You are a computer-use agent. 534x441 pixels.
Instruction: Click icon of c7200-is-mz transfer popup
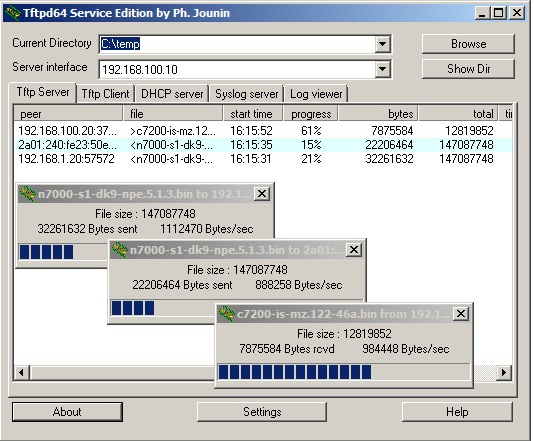(x=226, y=314)
